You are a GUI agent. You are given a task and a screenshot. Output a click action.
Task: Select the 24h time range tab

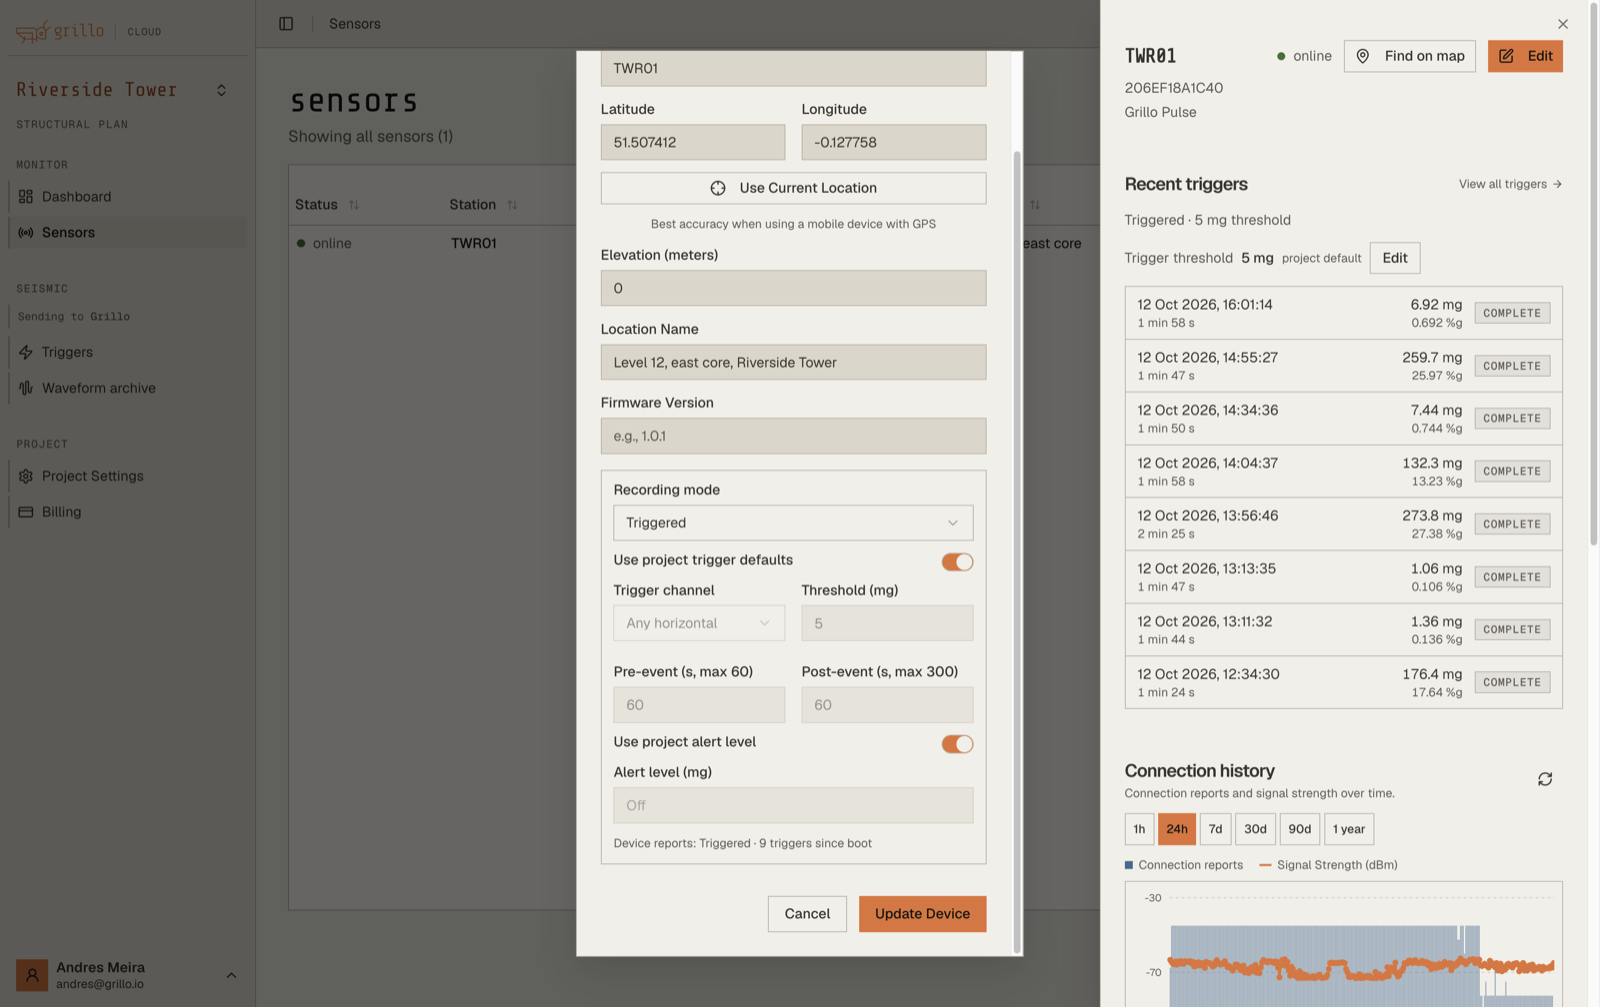point(1177,829)
